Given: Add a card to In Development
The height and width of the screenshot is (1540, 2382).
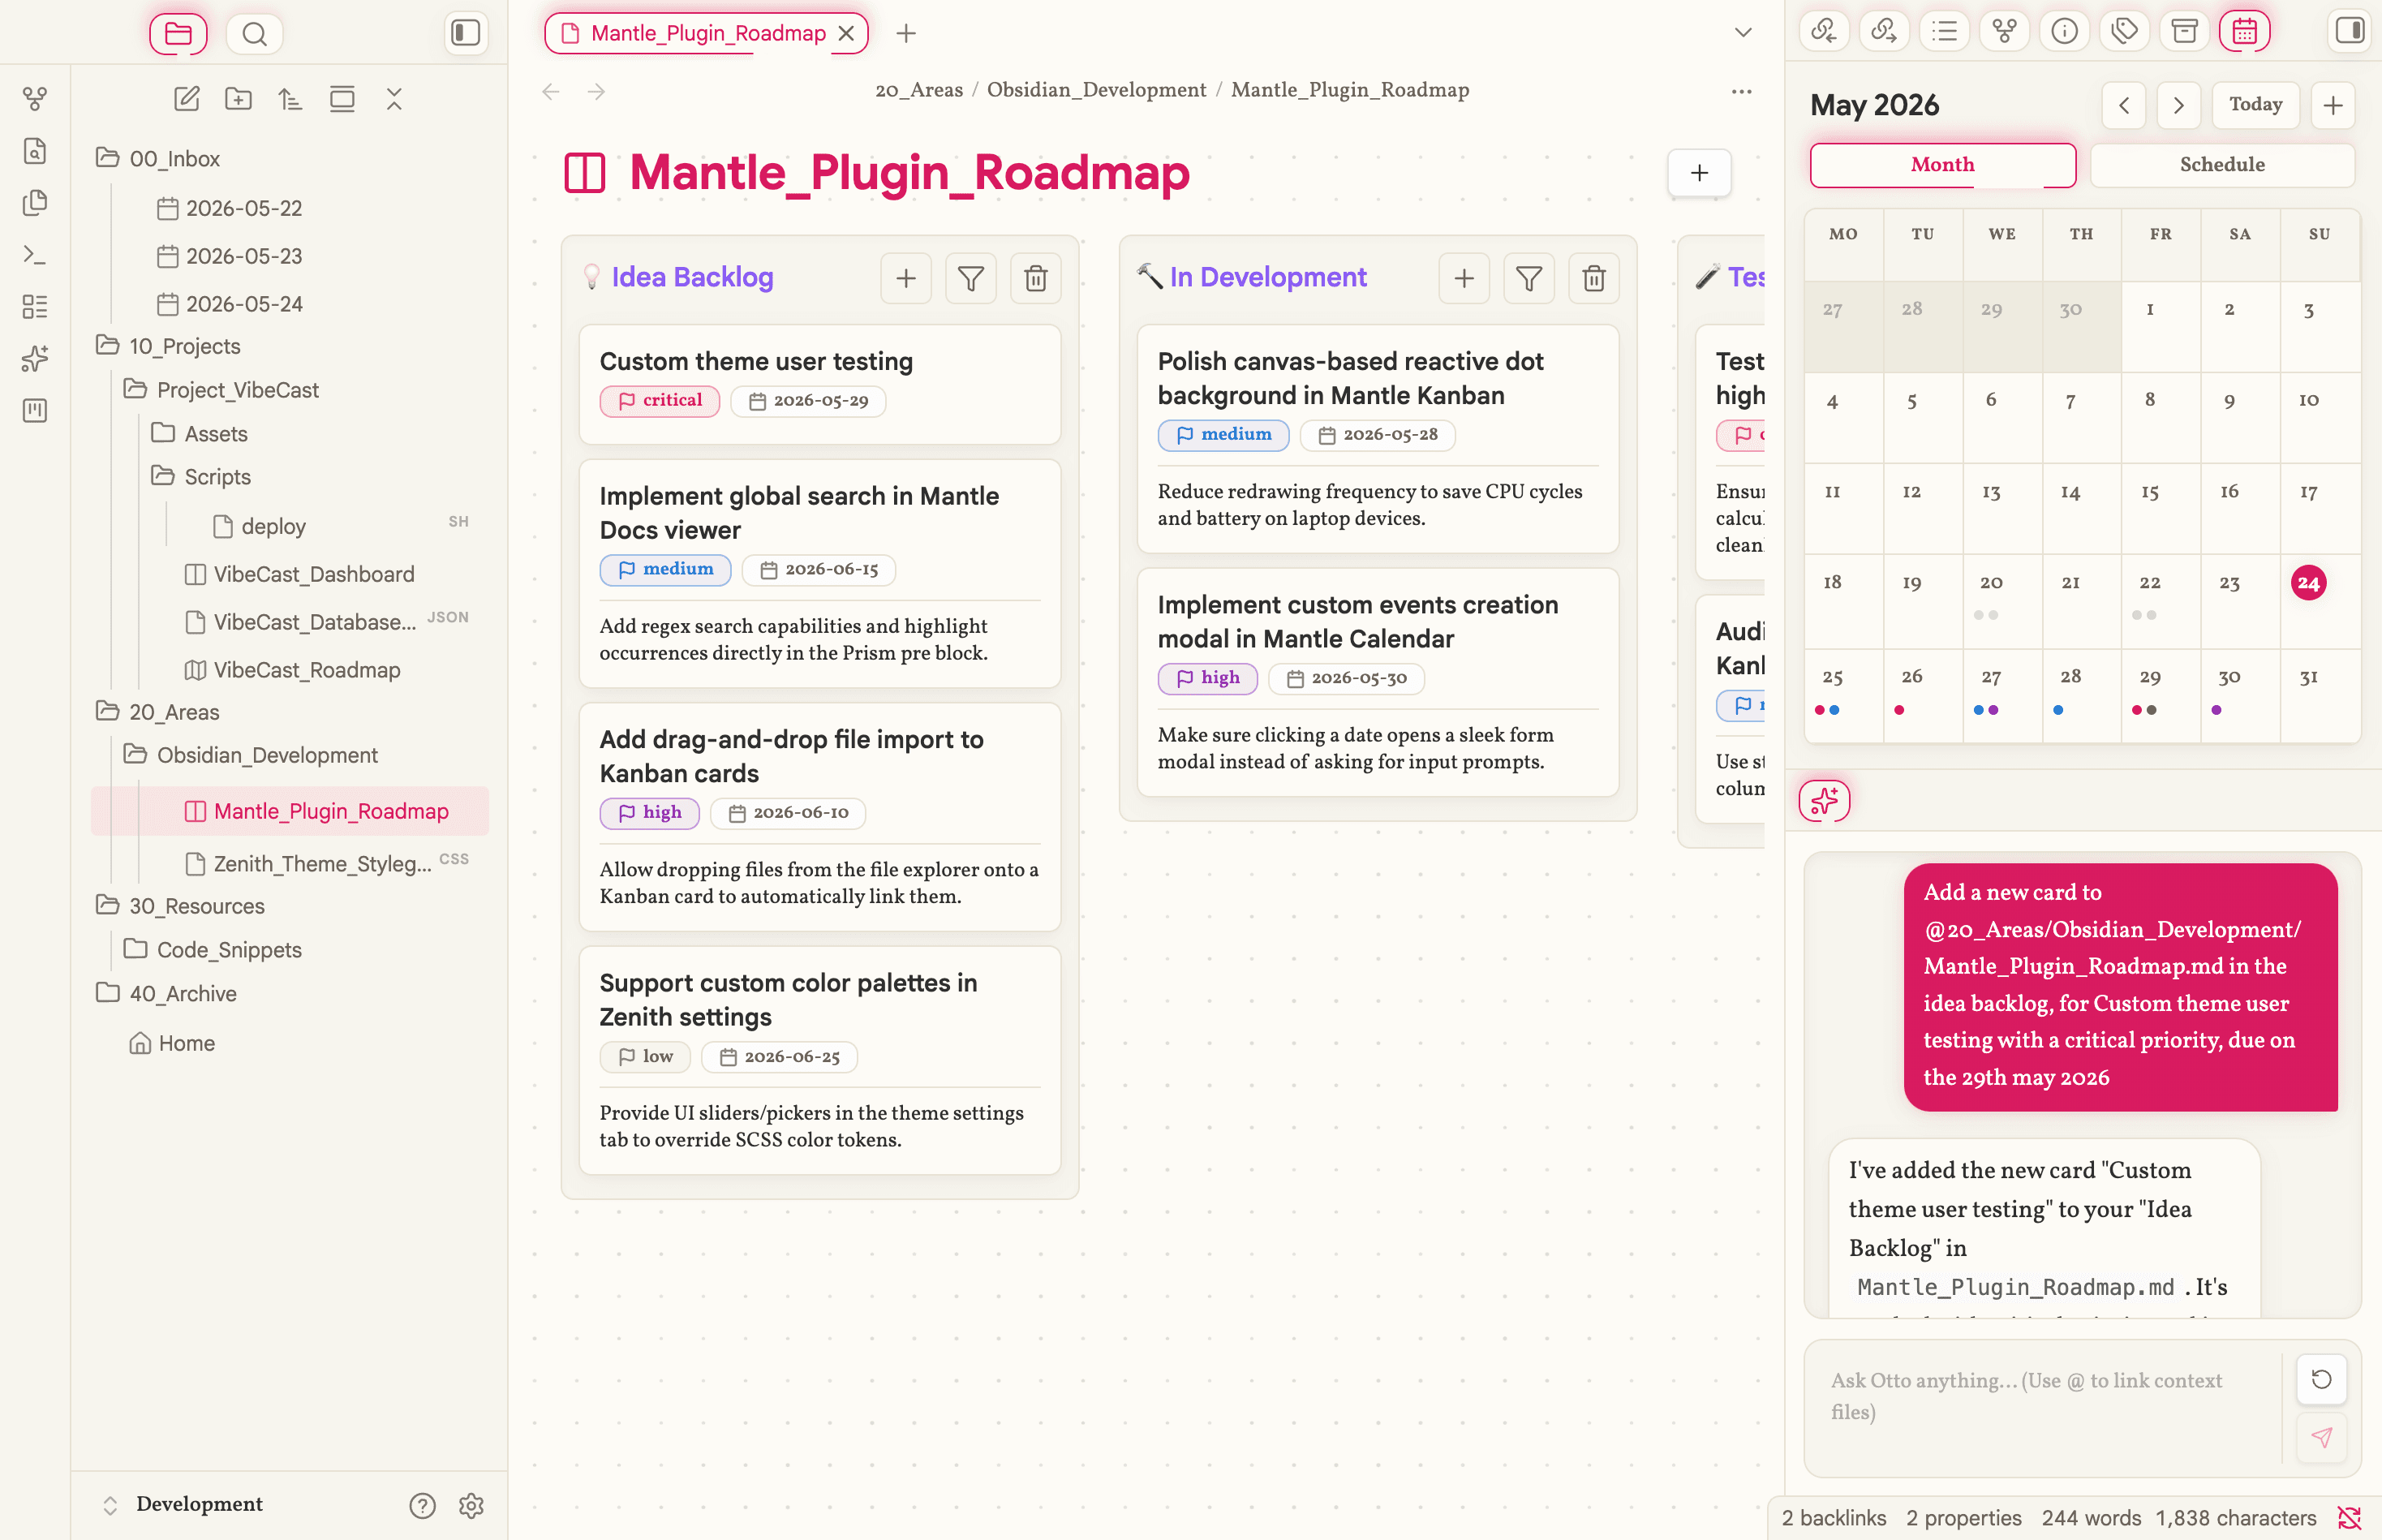Looking at the screenshot, I should [x=1464, y=278].
